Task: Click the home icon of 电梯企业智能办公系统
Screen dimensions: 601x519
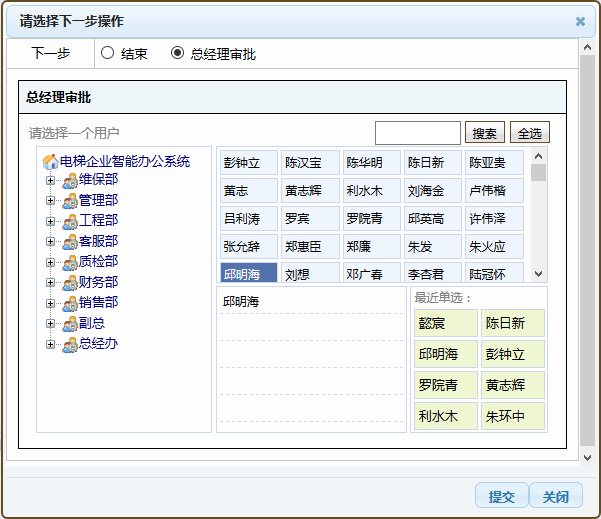Action: point(50,162)
